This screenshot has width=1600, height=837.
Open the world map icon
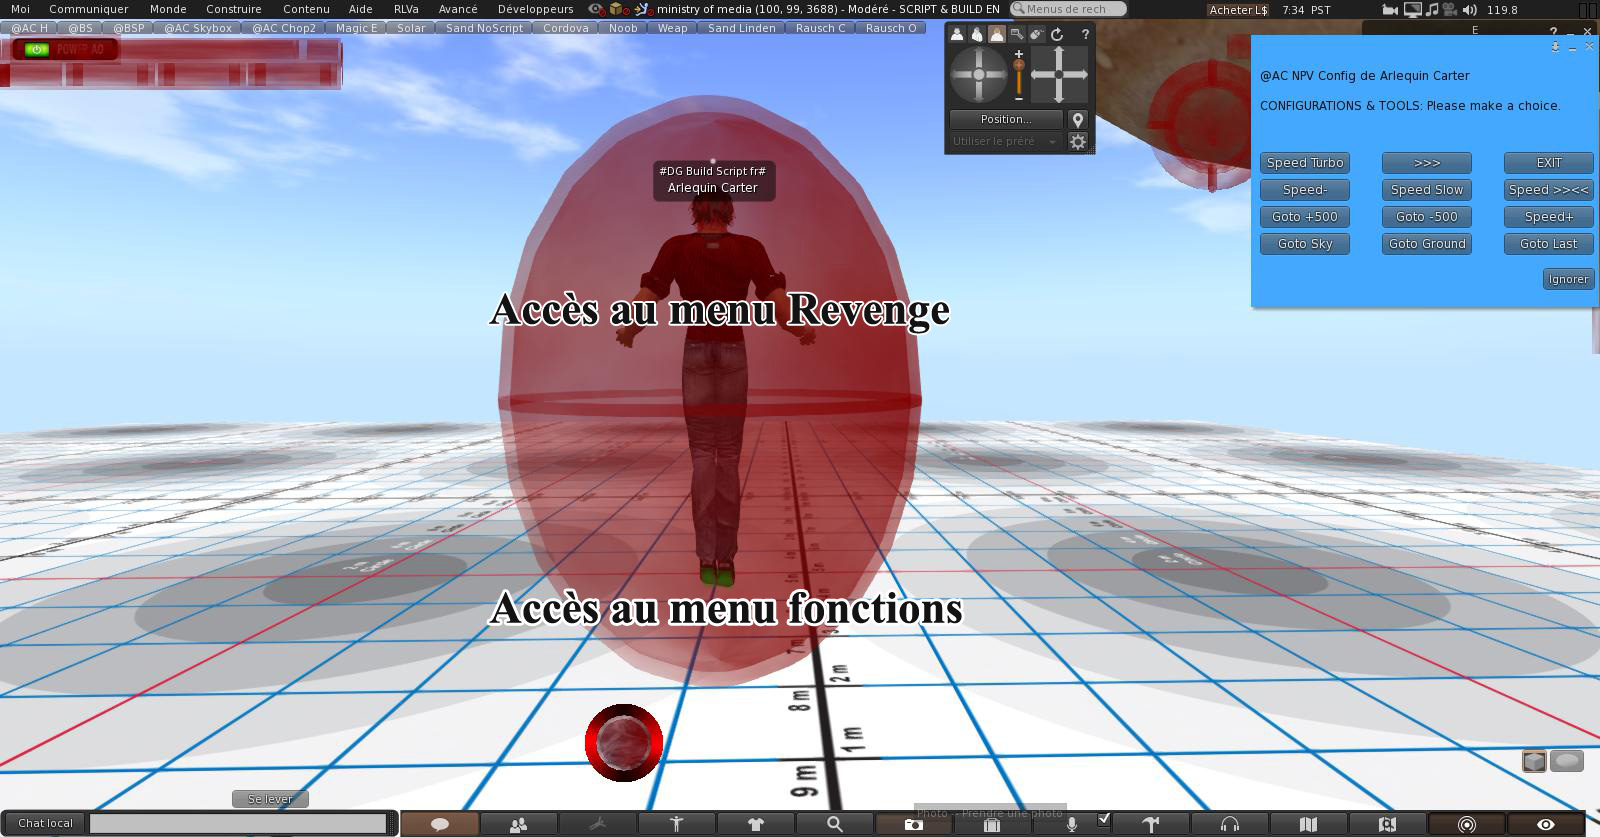coord(1308,824)
